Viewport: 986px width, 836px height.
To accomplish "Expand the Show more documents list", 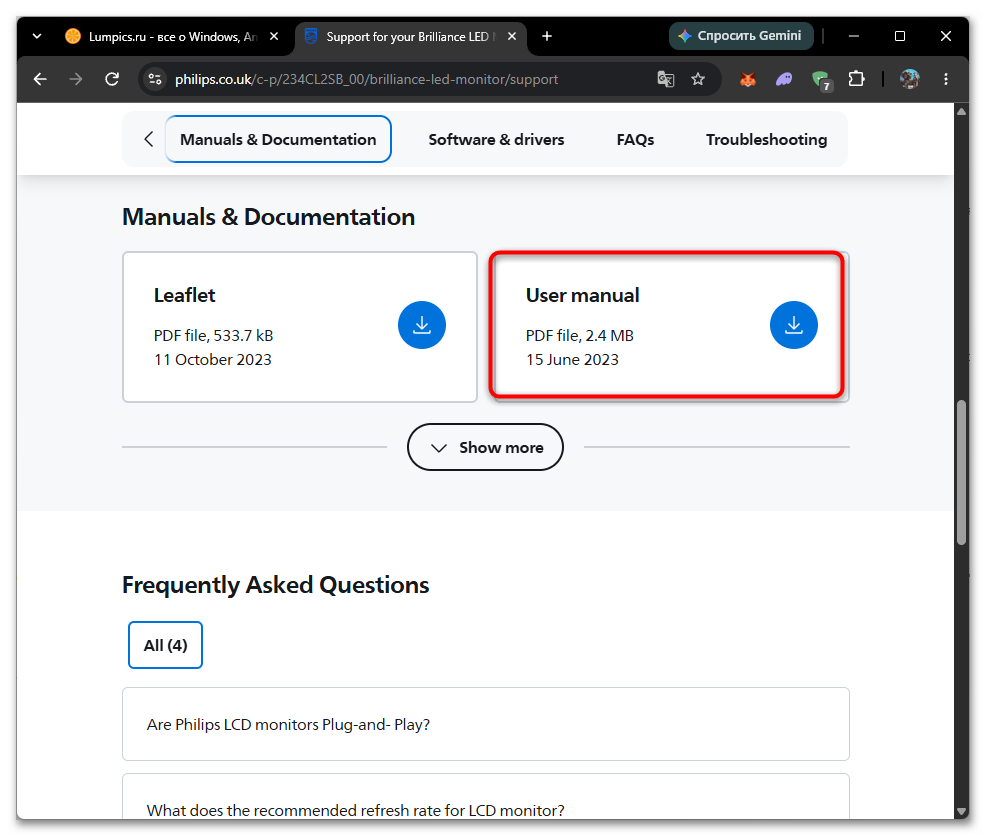I will [x=485, y=447].
